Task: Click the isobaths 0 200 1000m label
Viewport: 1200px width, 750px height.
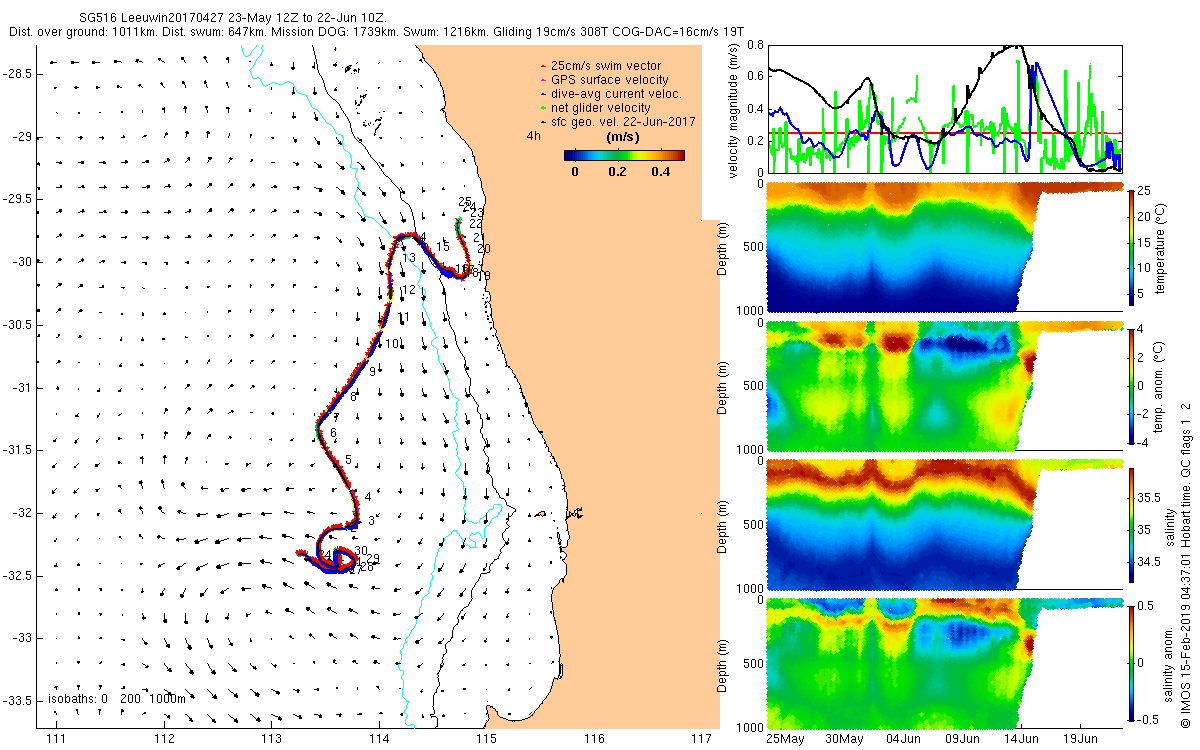Action: pyautogui.click(x=117, y=699)
